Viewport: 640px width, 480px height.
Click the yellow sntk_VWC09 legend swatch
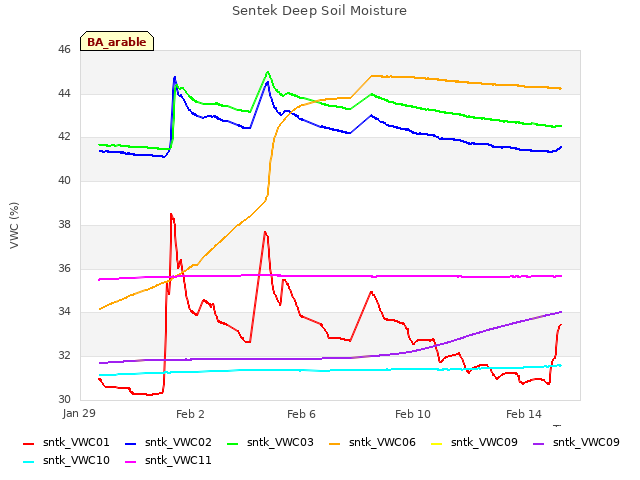coord(437,444)
